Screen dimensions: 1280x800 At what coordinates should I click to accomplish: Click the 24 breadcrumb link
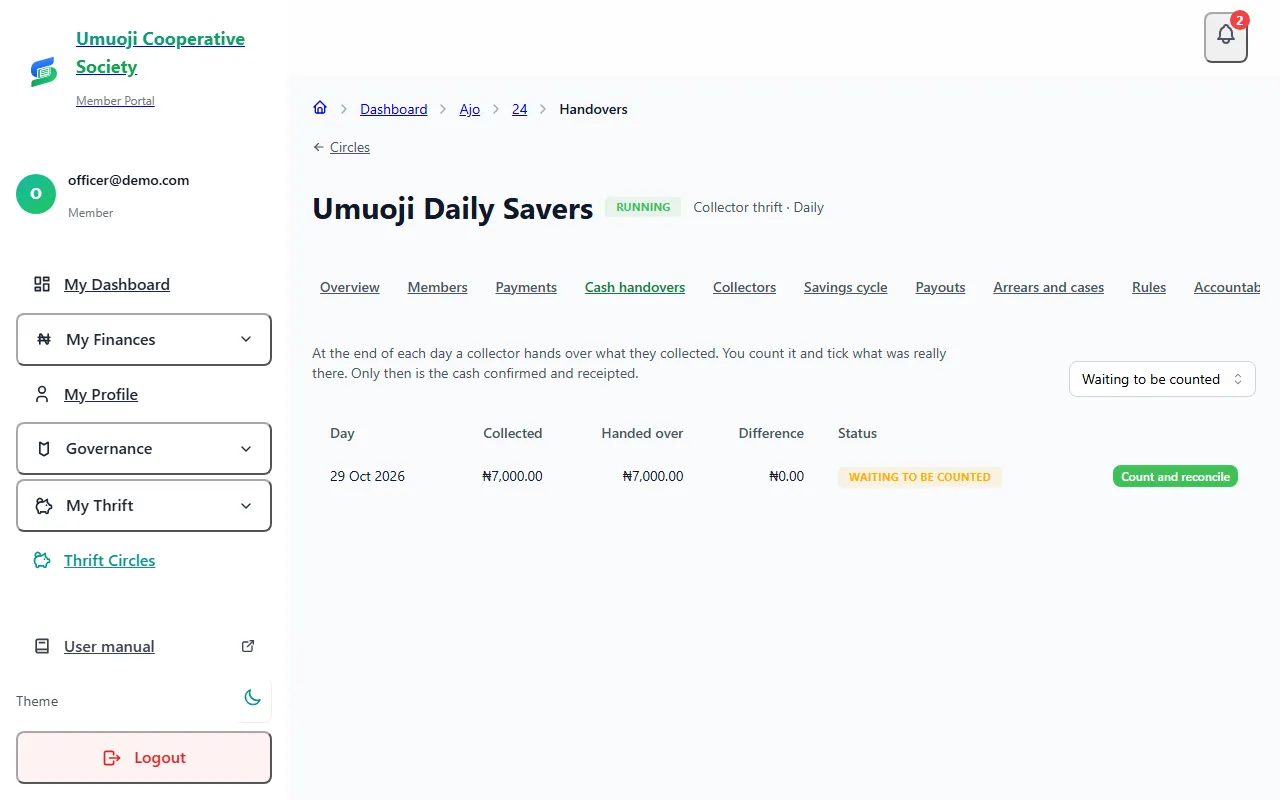pyautogui.click(x=520, y=109)
